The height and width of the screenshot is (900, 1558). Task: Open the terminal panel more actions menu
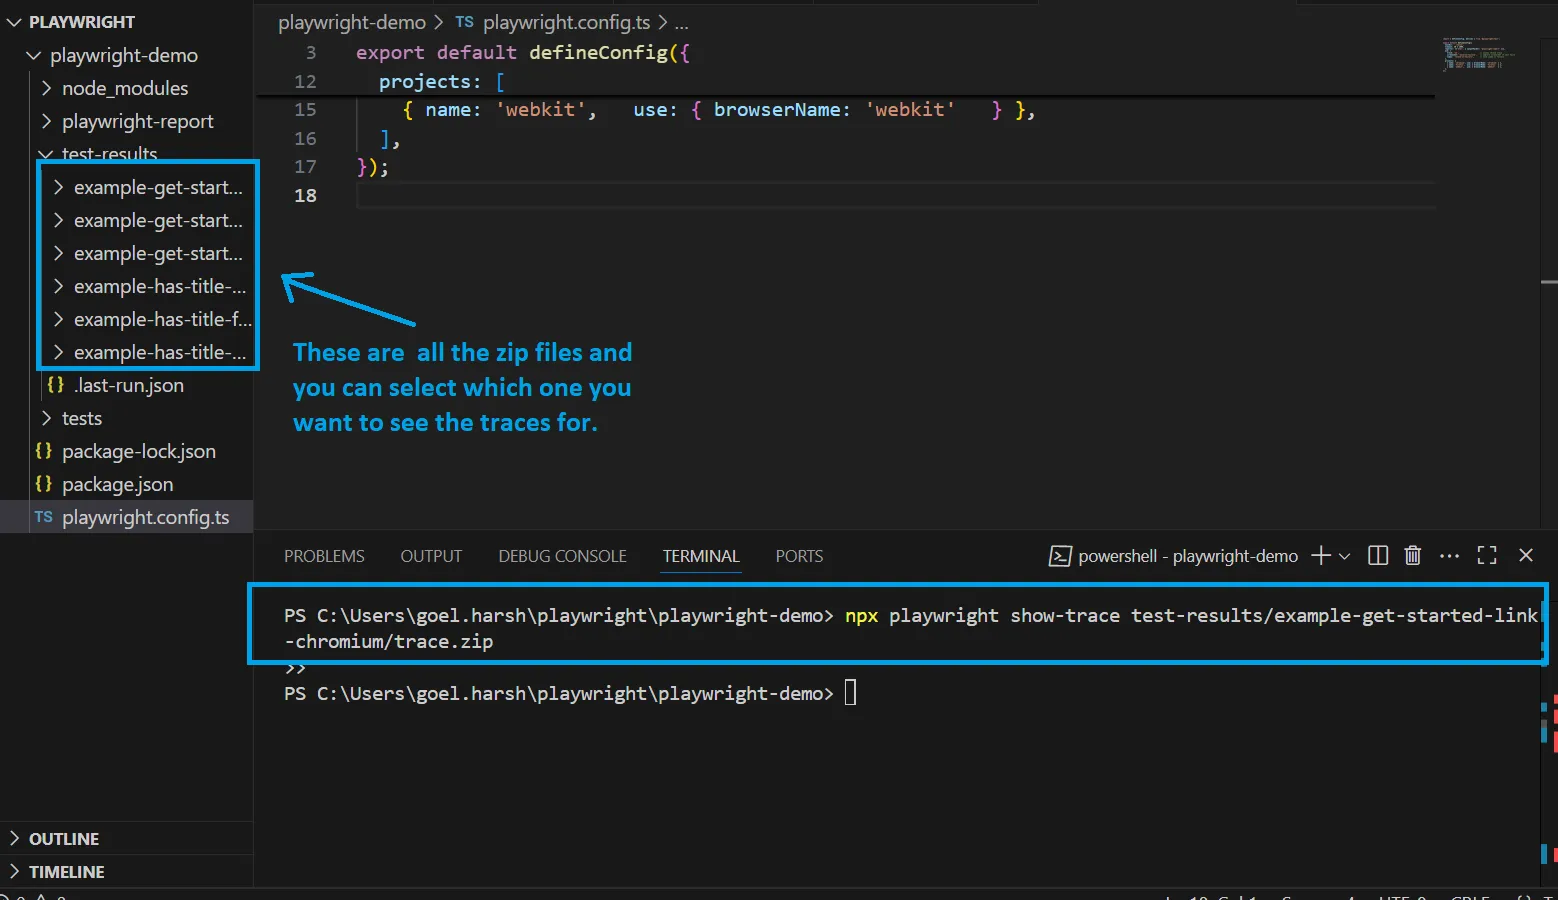point(1449,555)
